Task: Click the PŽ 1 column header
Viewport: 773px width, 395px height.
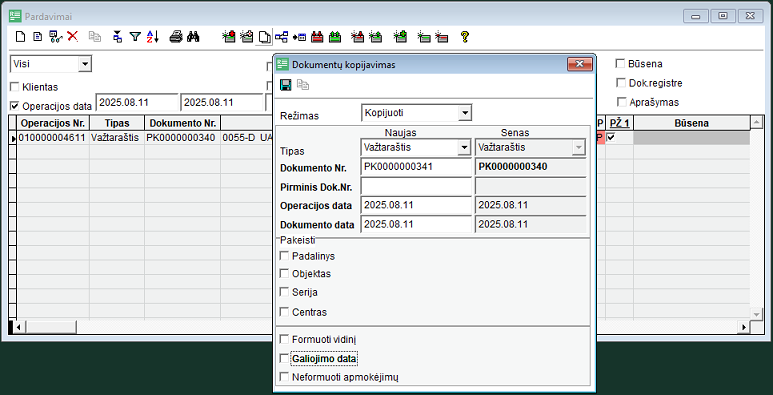Action: [x=619, y=123]
